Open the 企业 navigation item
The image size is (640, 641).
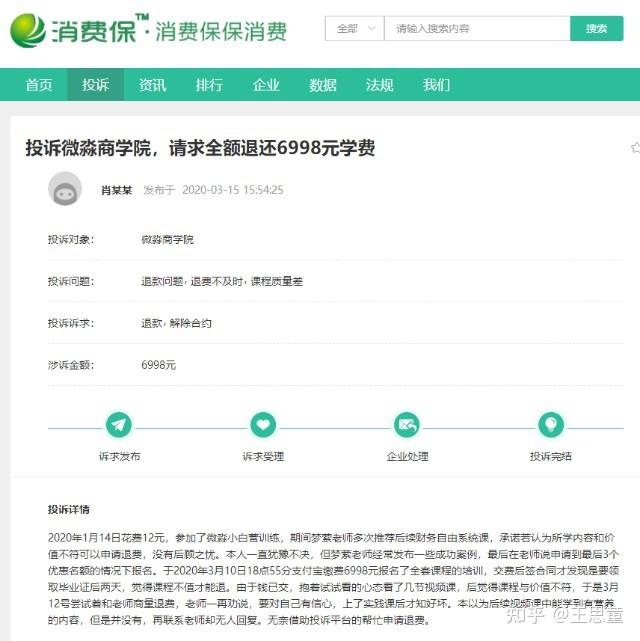266,85
